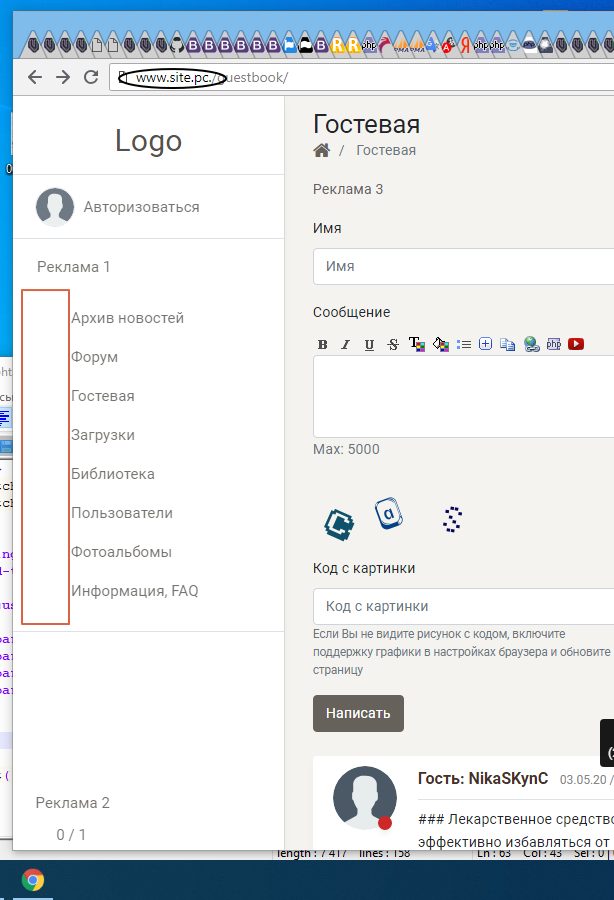This screenshot has width=614, height=900.
Task: Click the browser address bar URL
Action: pos(364,77)
